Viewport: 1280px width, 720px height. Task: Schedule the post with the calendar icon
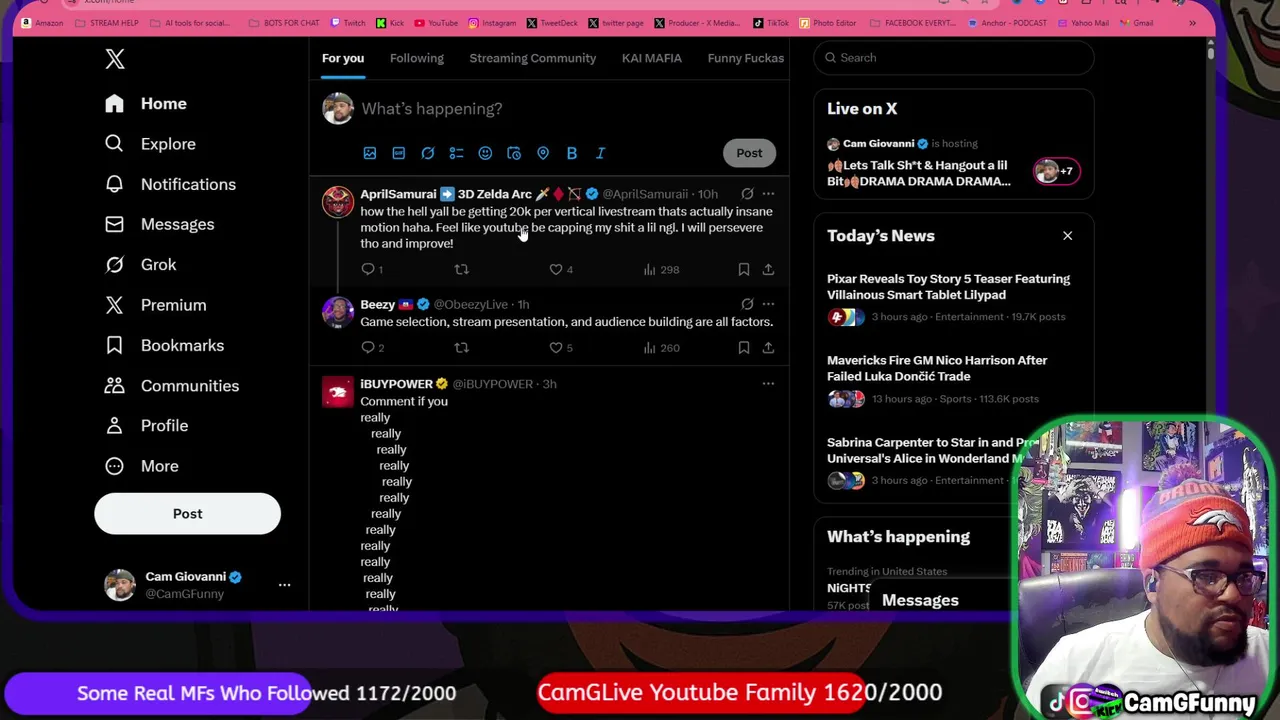point(514,153)
